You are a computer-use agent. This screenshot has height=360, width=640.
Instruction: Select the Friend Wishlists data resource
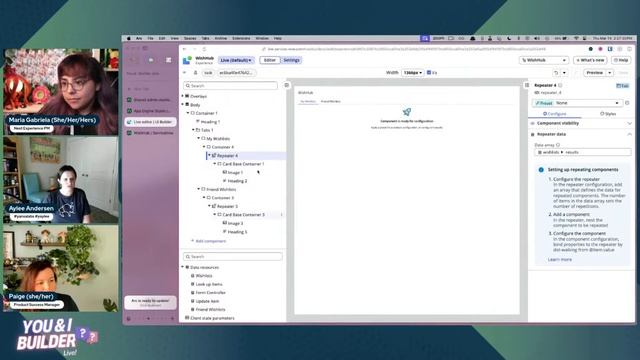click(210, 309)
